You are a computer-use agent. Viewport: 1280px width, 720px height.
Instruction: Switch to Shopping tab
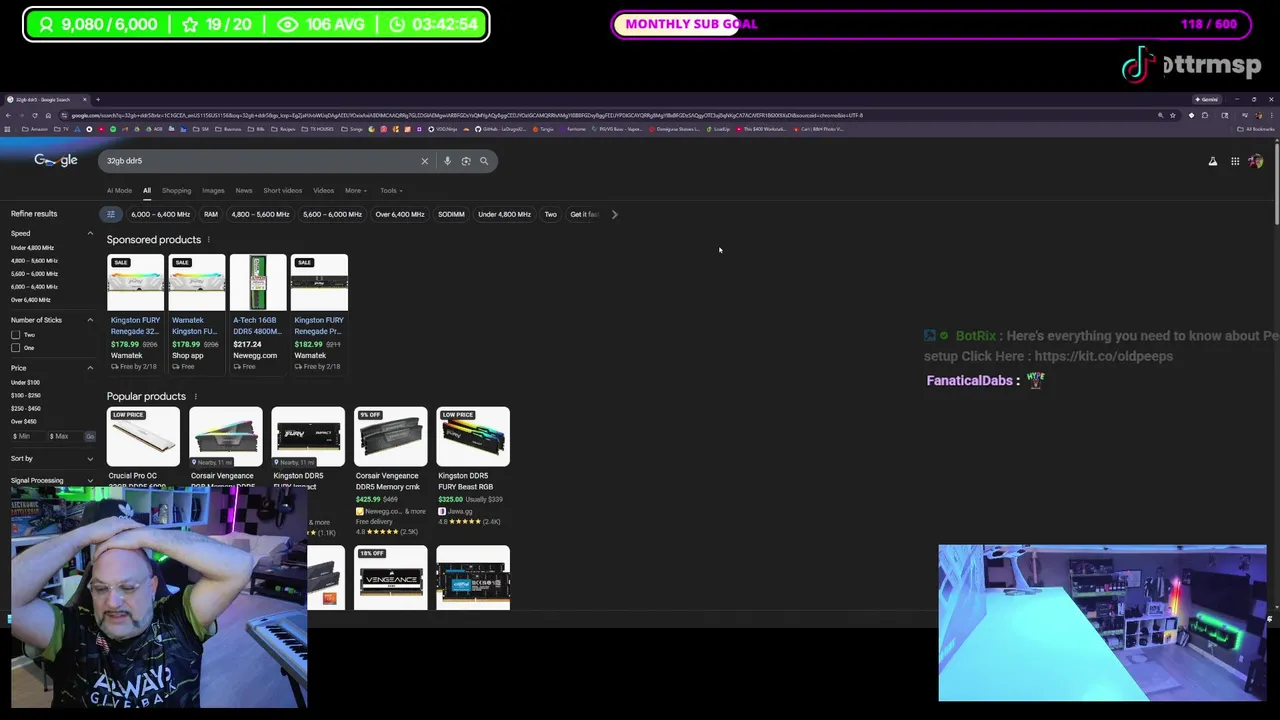[x=176, y=191]
